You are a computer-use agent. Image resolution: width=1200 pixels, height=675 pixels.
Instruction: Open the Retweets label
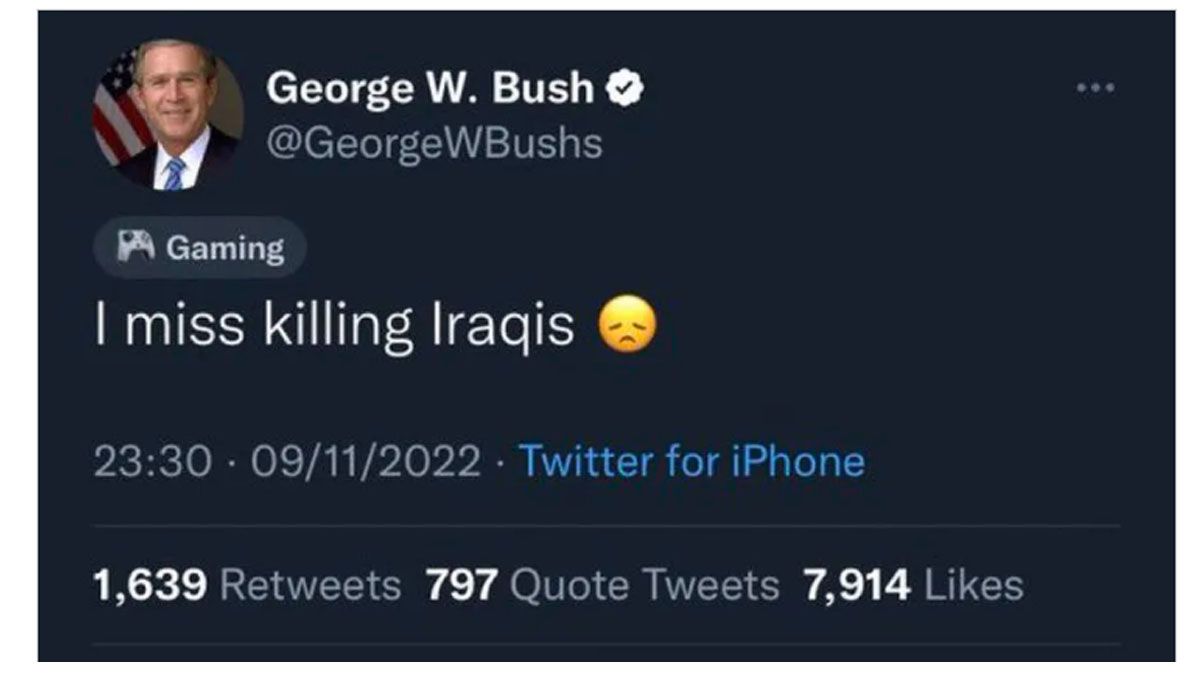tap(309, 585)
